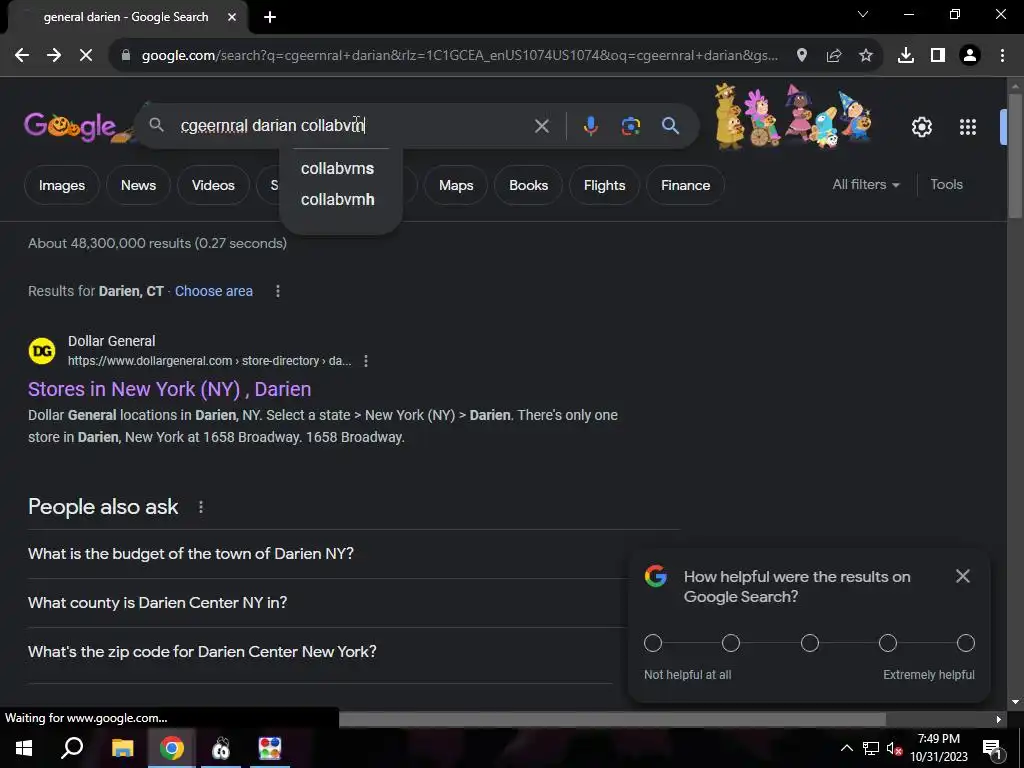The width and height of the screenshot is (1024, 768).
Task: Dismiss the Google Search feedback survey
Action: [963, 576]
